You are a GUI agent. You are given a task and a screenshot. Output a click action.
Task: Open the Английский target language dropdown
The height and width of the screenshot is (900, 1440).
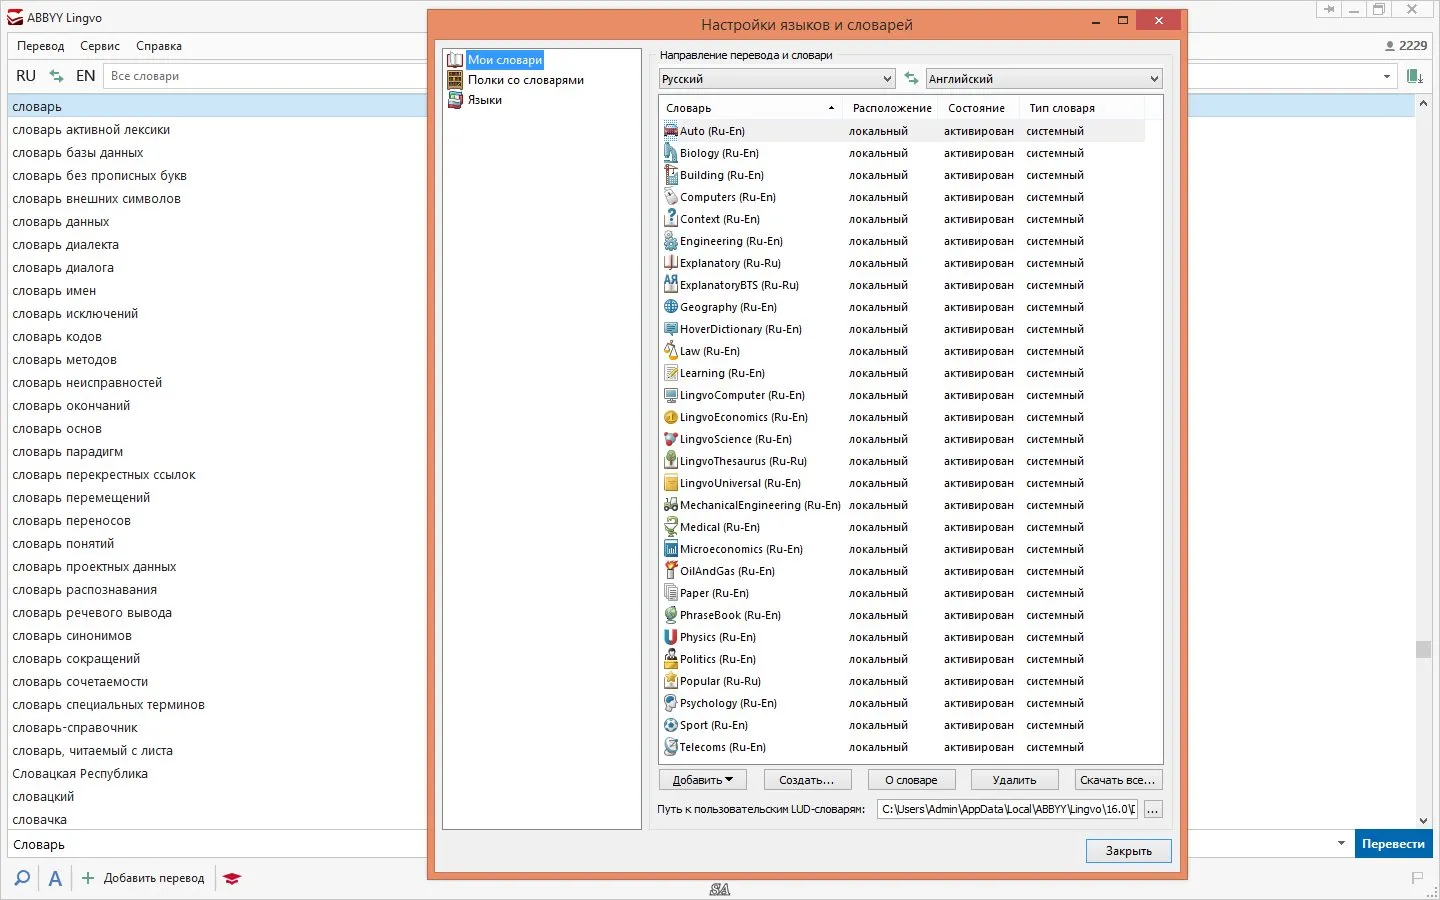pyautogui.click(x=1044, y=78)
